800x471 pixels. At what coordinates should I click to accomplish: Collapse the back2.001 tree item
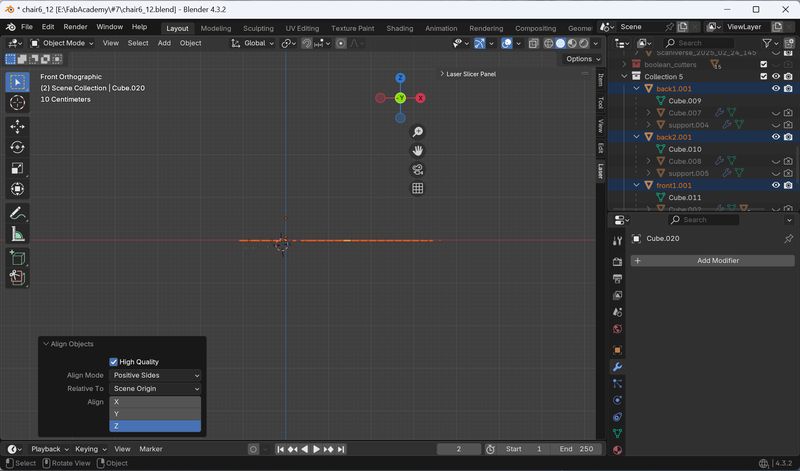pos(636,137)
